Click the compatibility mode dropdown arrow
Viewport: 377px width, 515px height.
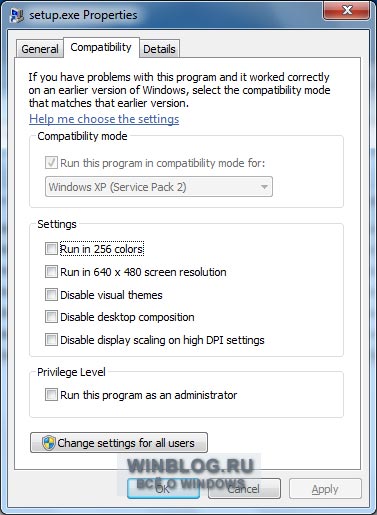click(x=264, y=187)
